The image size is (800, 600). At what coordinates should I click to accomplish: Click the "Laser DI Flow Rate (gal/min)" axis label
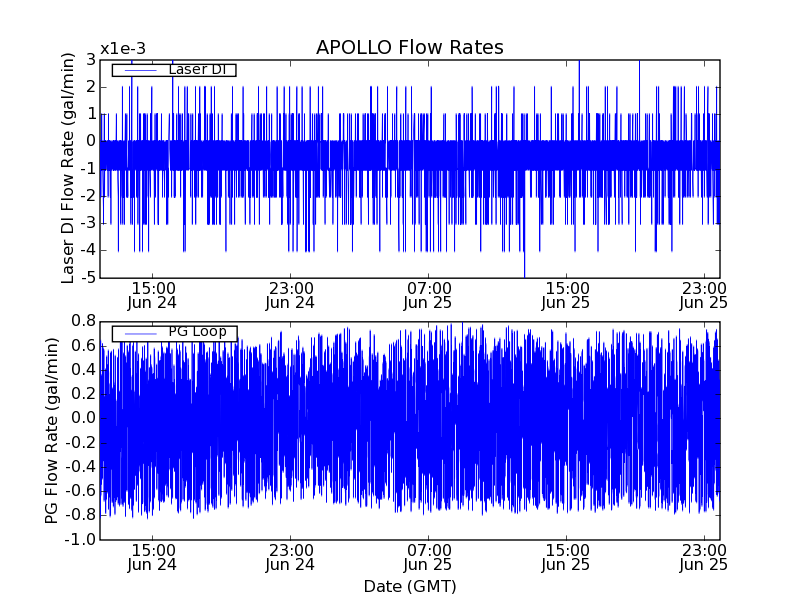67,168
